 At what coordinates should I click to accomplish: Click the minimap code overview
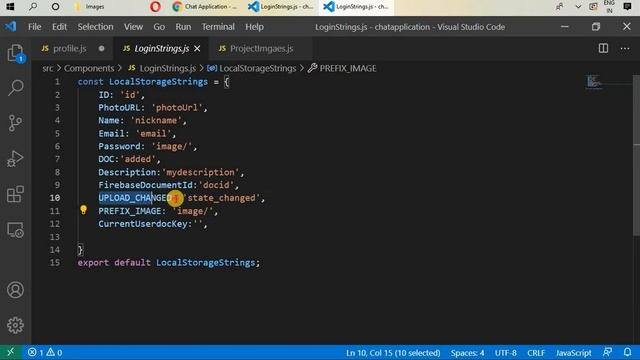pos(594,82)
